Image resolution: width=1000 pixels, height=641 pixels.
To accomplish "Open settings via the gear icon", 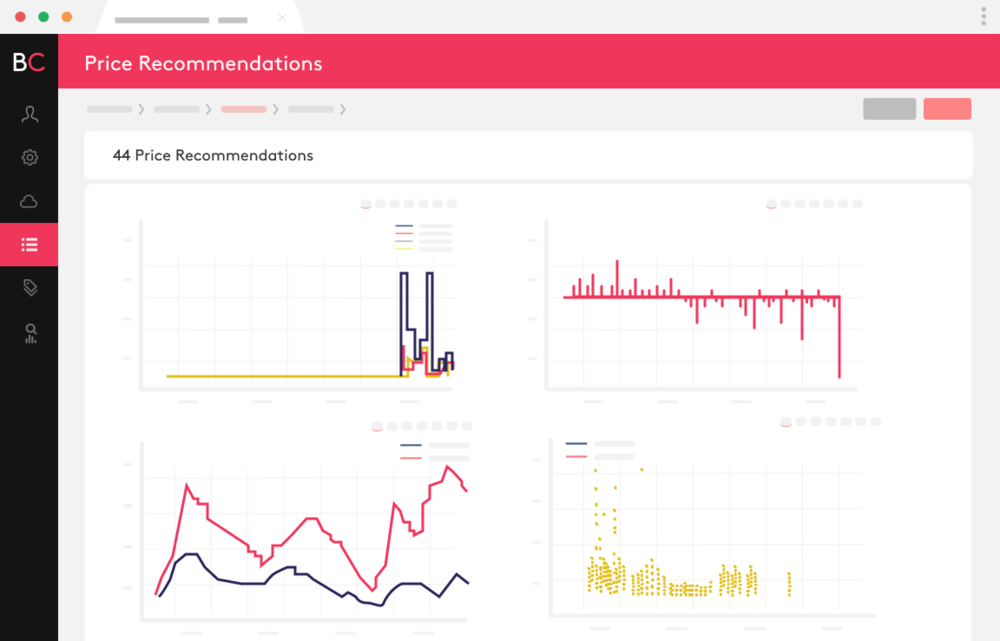I will point(29,157).
